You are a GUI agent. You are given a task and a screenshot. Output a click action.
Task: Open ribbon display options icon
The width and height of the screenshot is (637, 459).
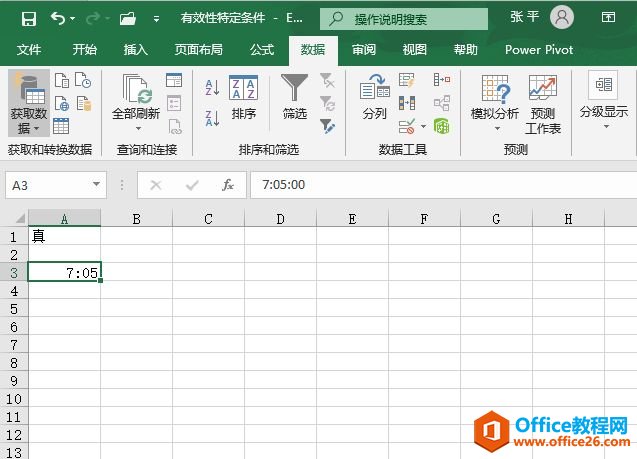pos(608,17)
